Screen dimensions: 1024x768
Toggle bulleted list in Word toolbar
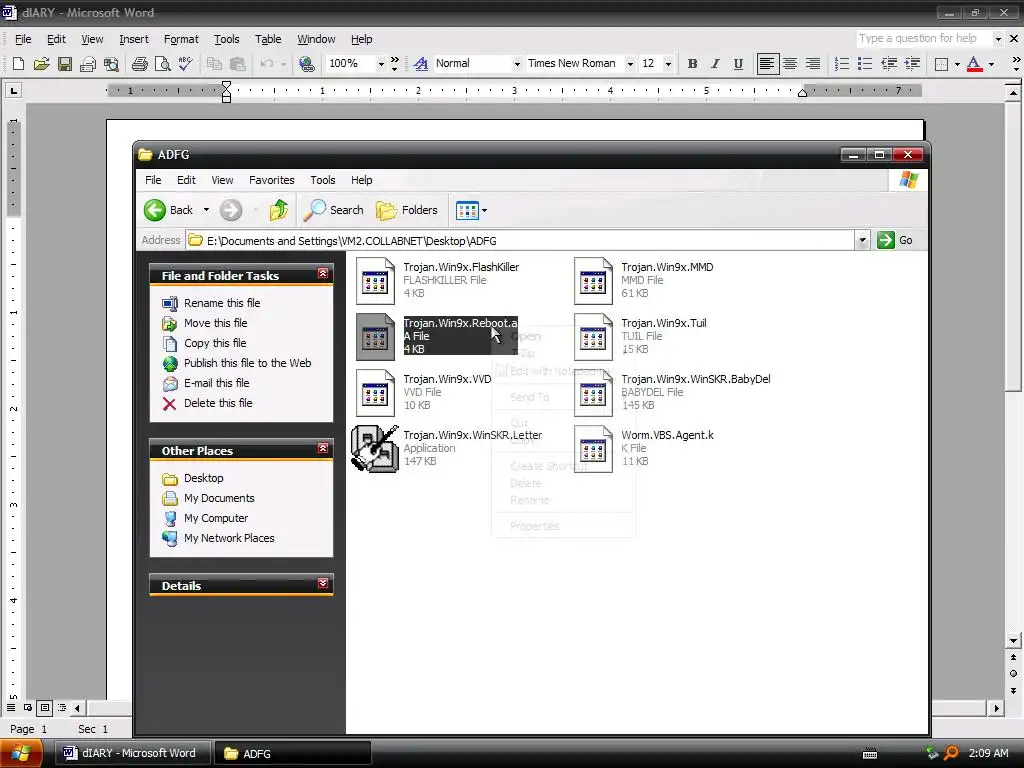(x=865, y=63)
